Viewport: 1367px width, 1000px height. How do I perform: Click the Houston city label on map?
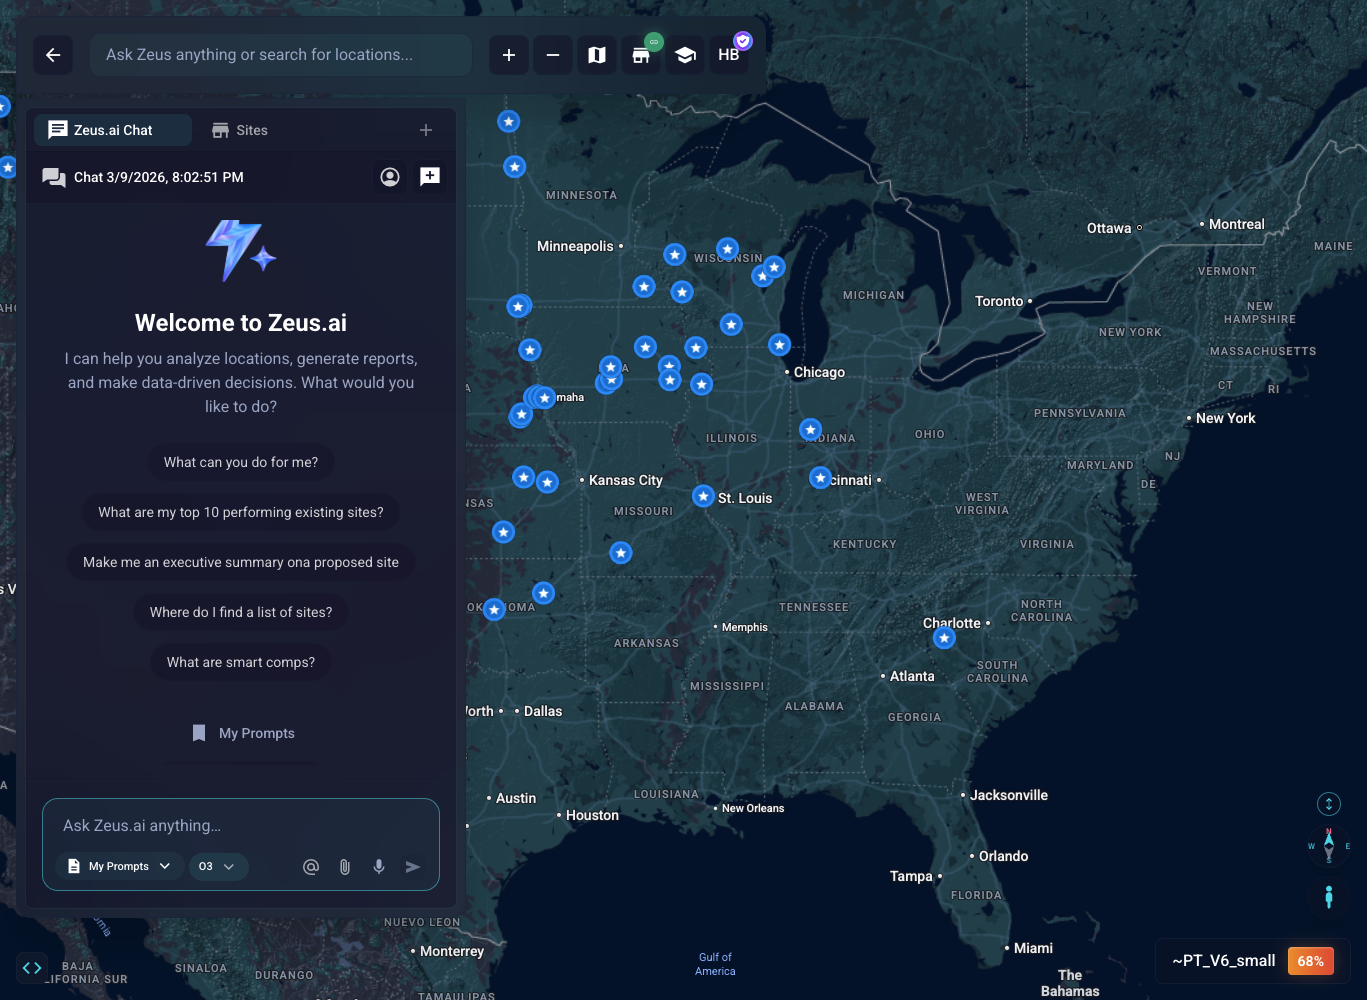coord(592,815)
